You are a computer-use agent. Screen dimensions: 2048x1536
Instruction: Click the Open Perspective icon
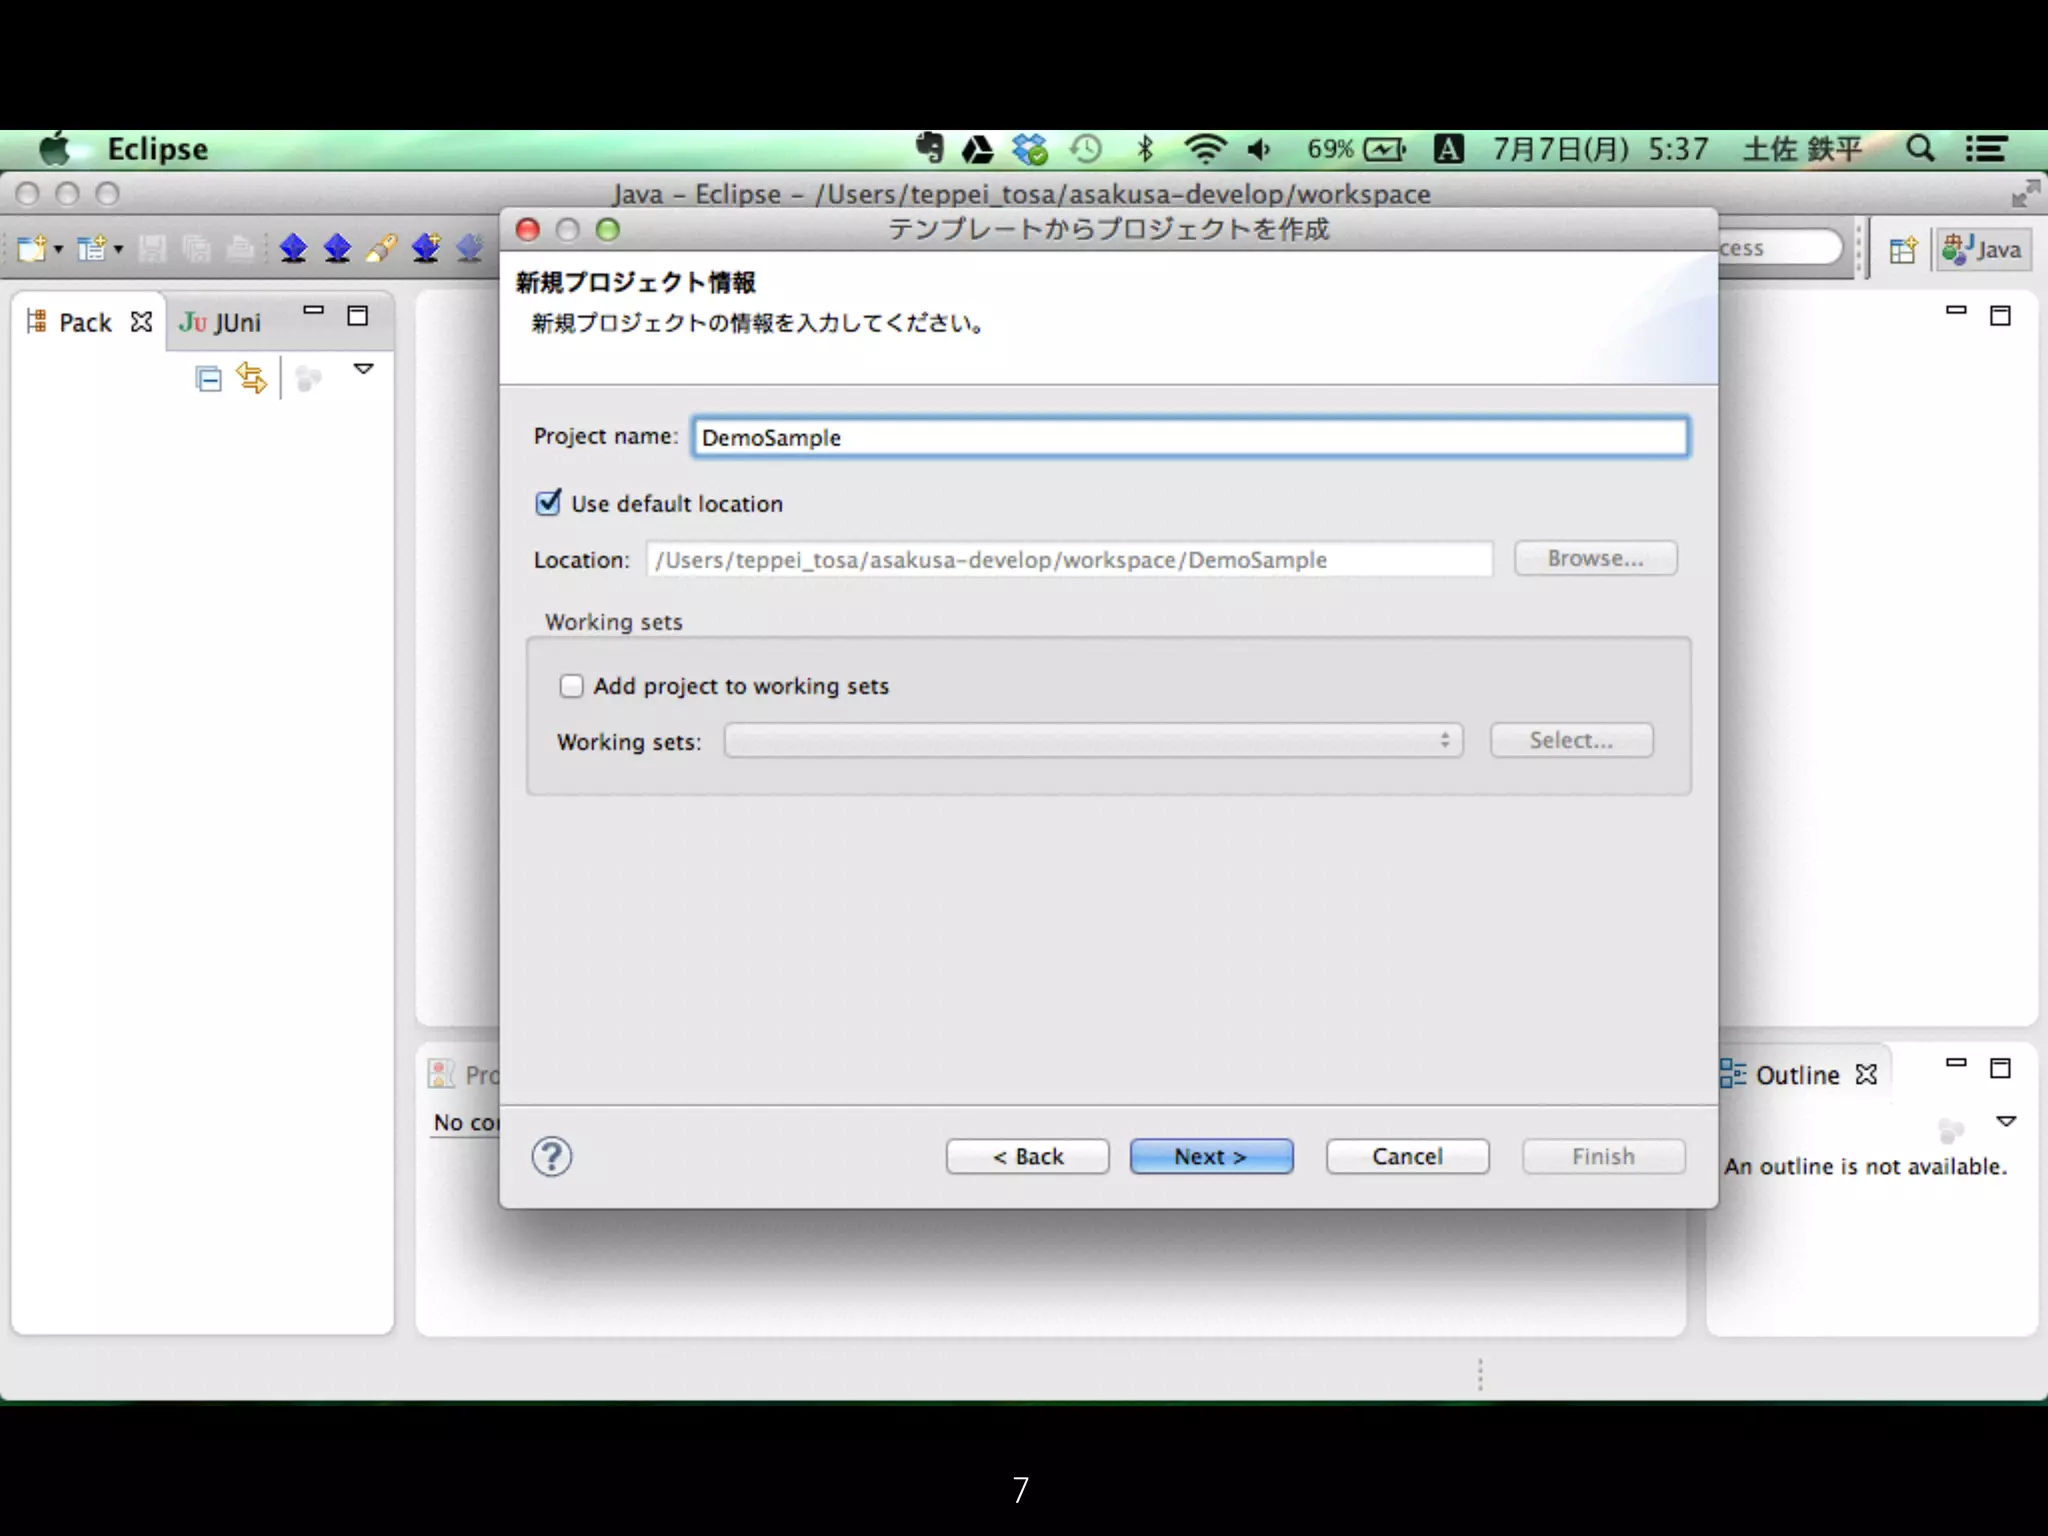[1902, 249]
